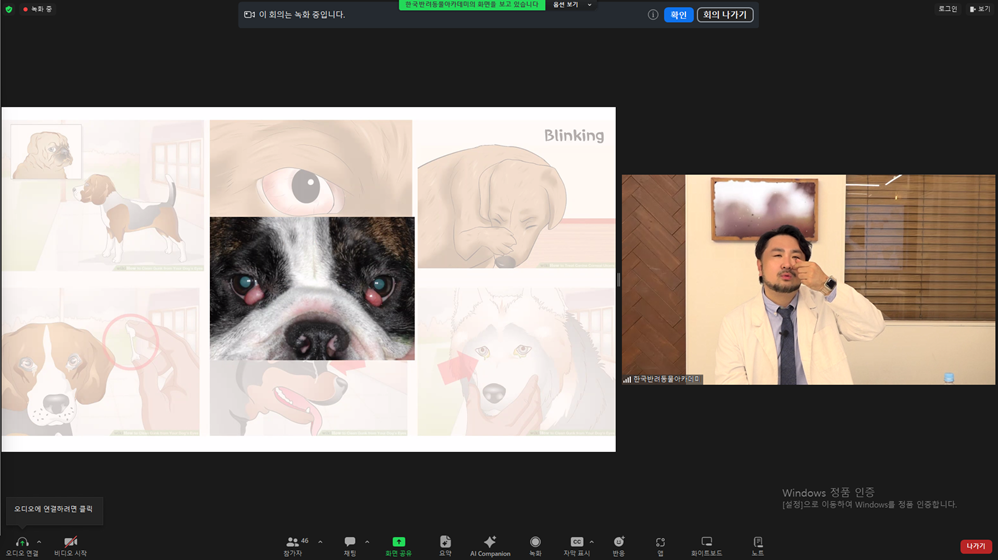998x560 pixels.
Task: Expand audio options arrow
Action: click(x=39, y=542)
